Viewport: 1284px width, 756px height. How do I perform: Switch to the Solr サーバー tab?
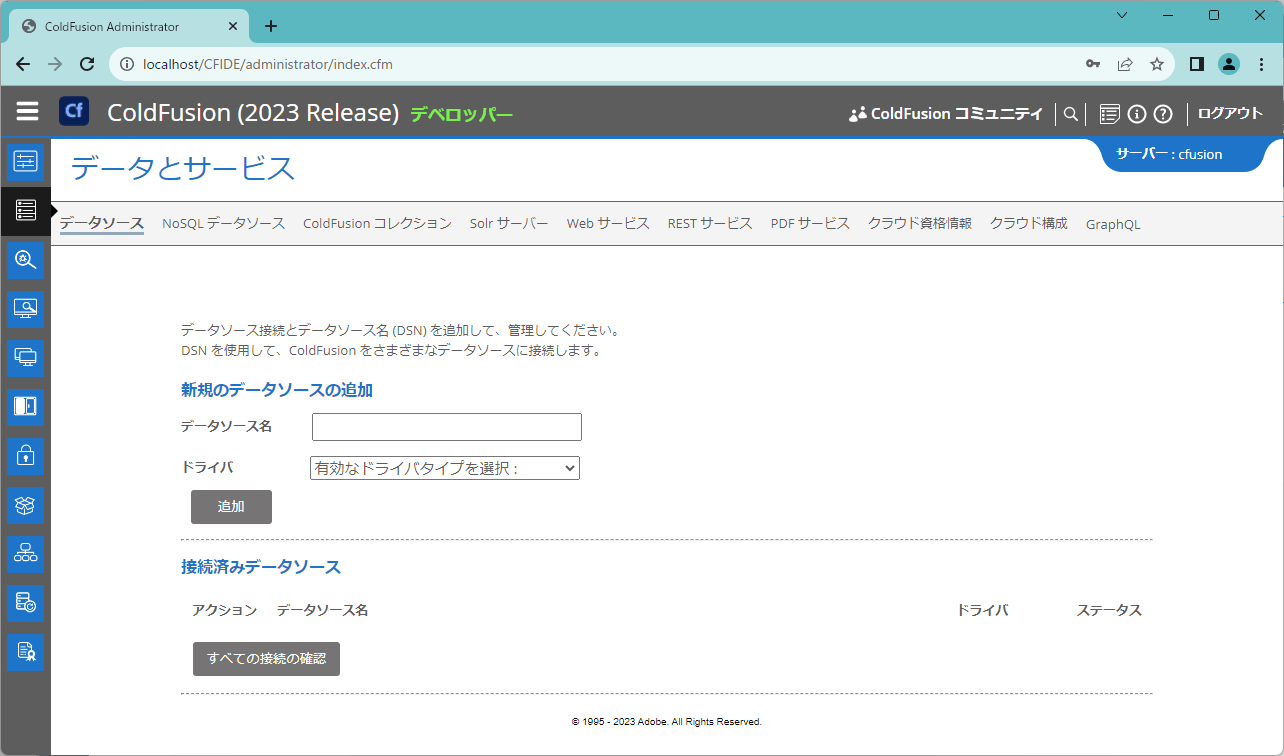point(509,223)
